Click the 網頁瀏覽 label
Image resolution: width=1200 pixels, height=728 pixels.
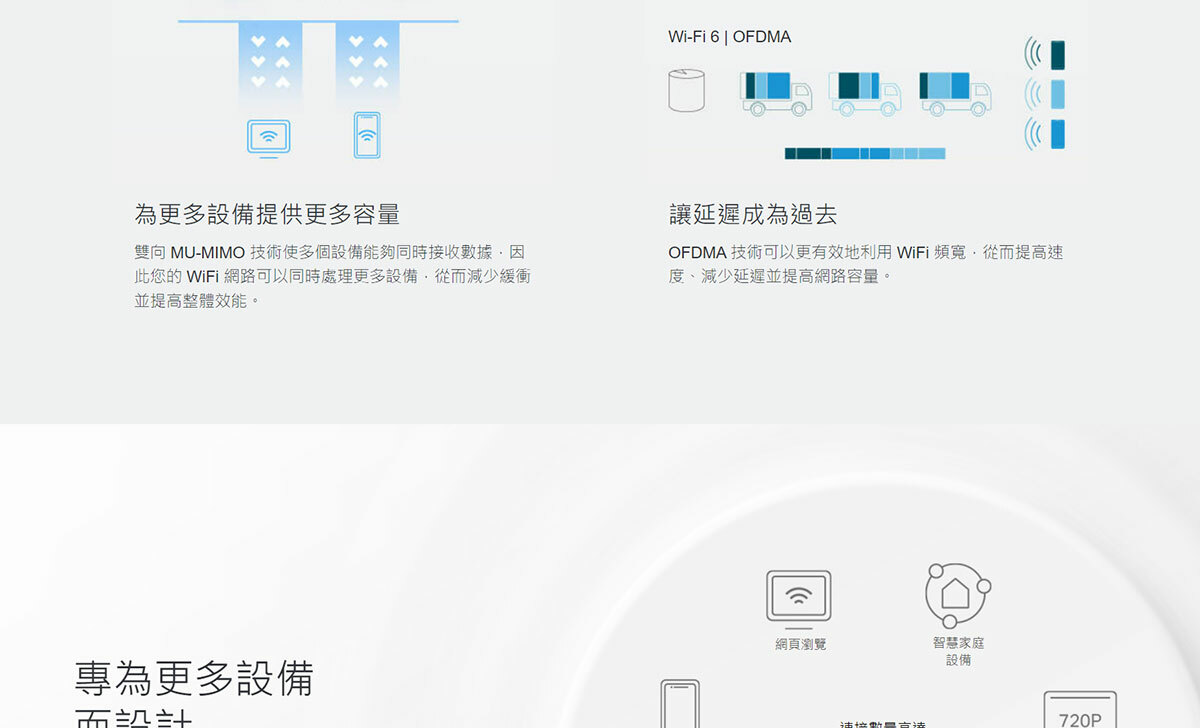coord(801,644)
